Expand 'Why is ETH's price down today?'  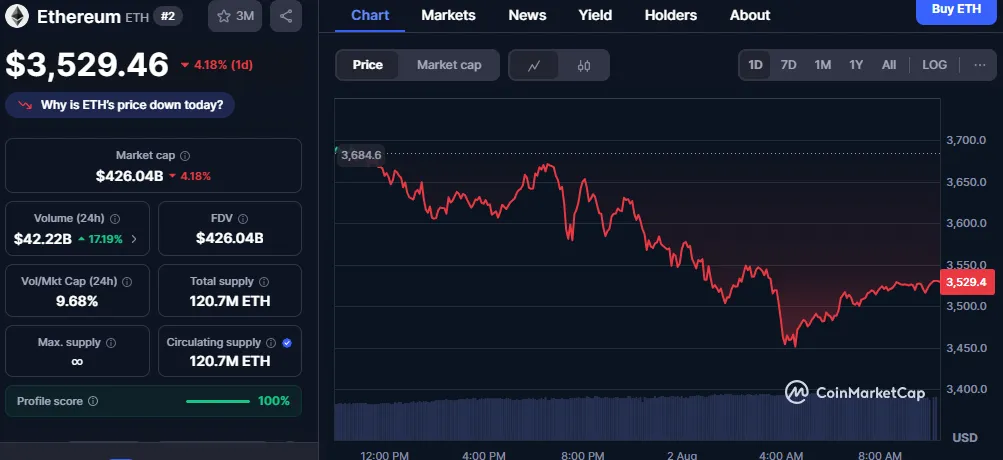[x=120, y=104]
